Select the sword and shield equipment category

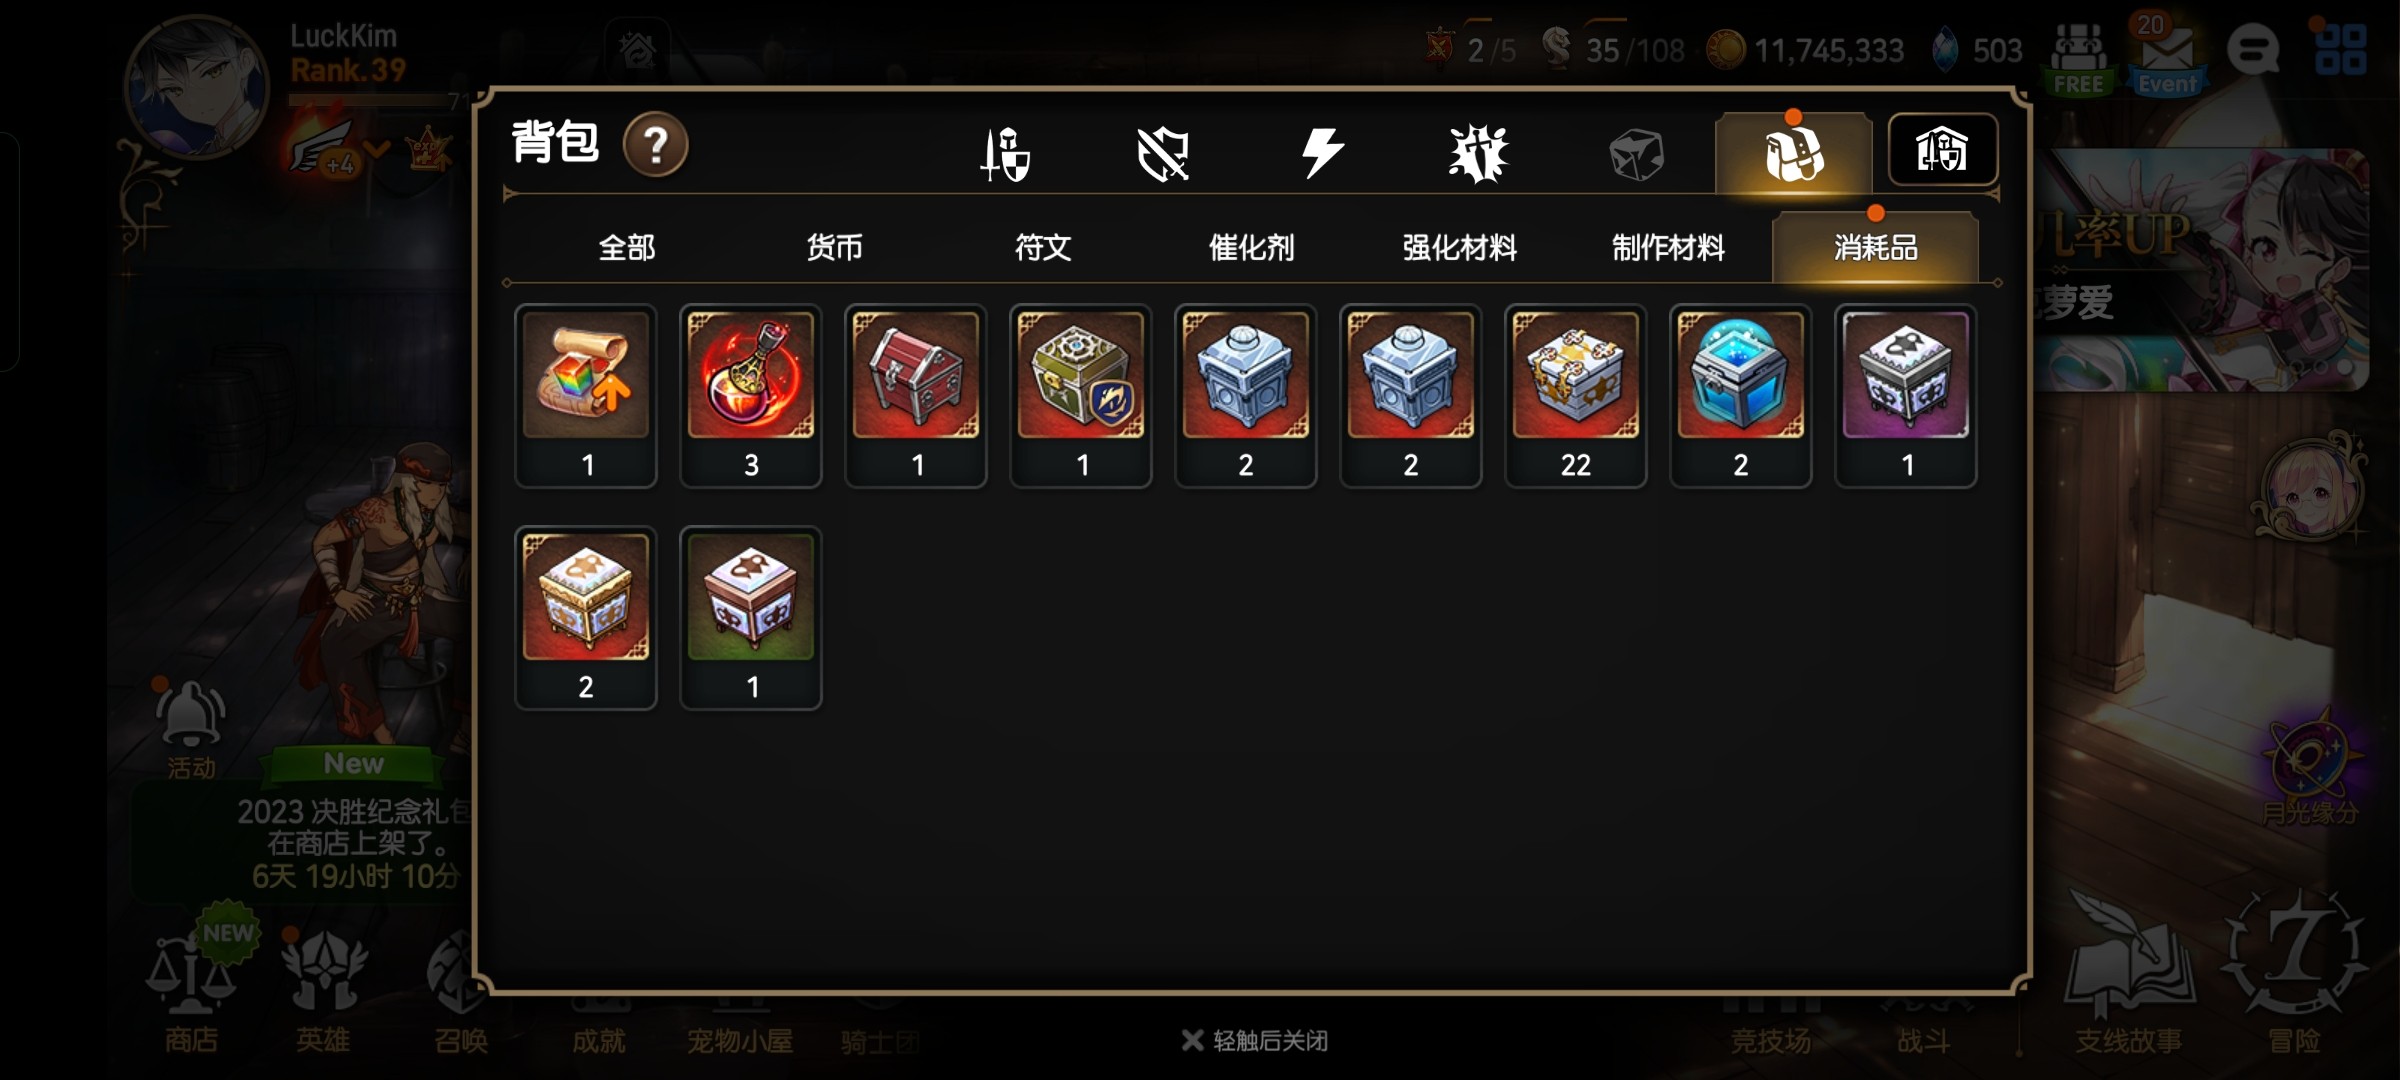pos(1004,154)
